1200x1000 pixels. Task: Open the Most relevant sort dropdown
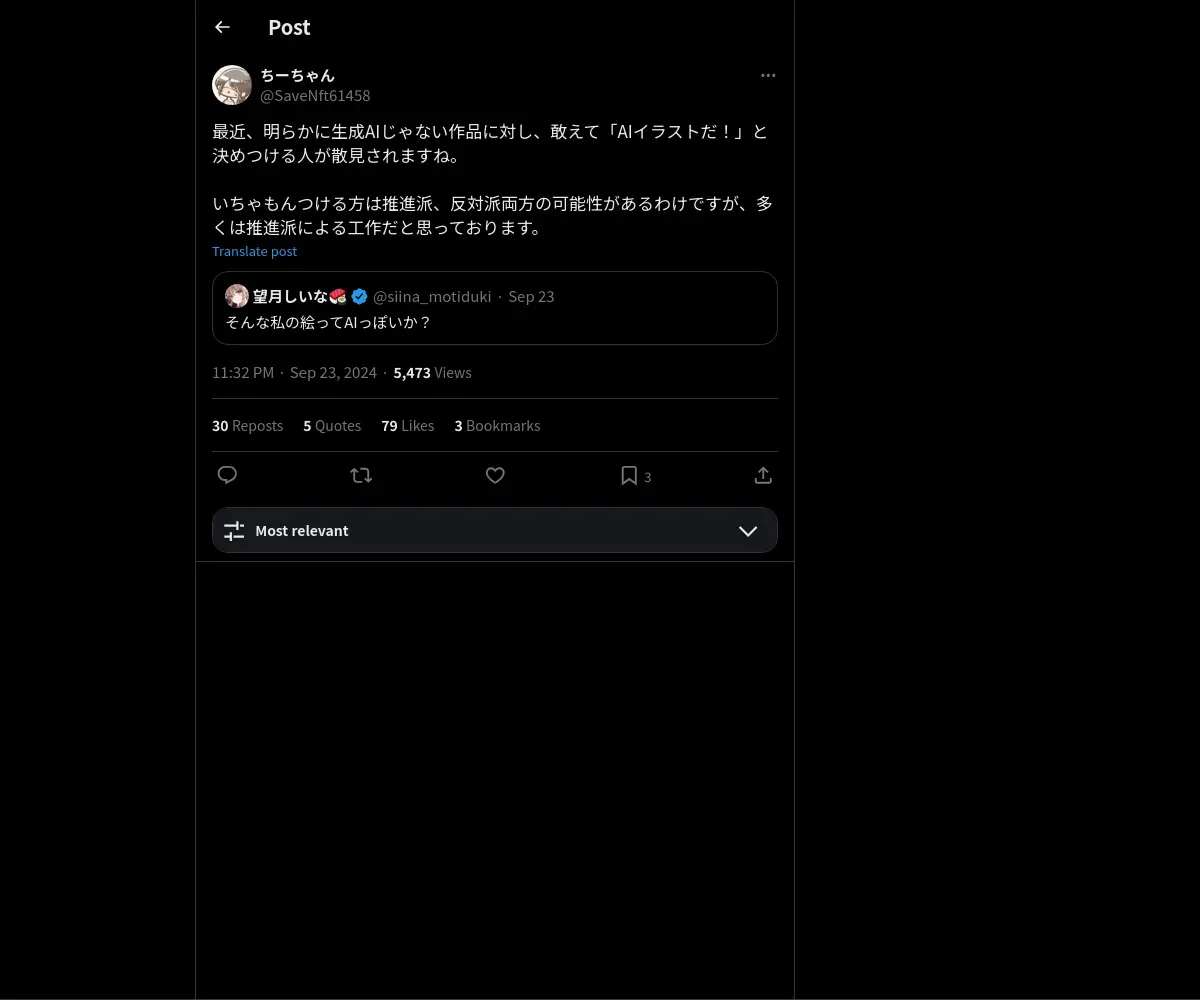tap(495, 530)
